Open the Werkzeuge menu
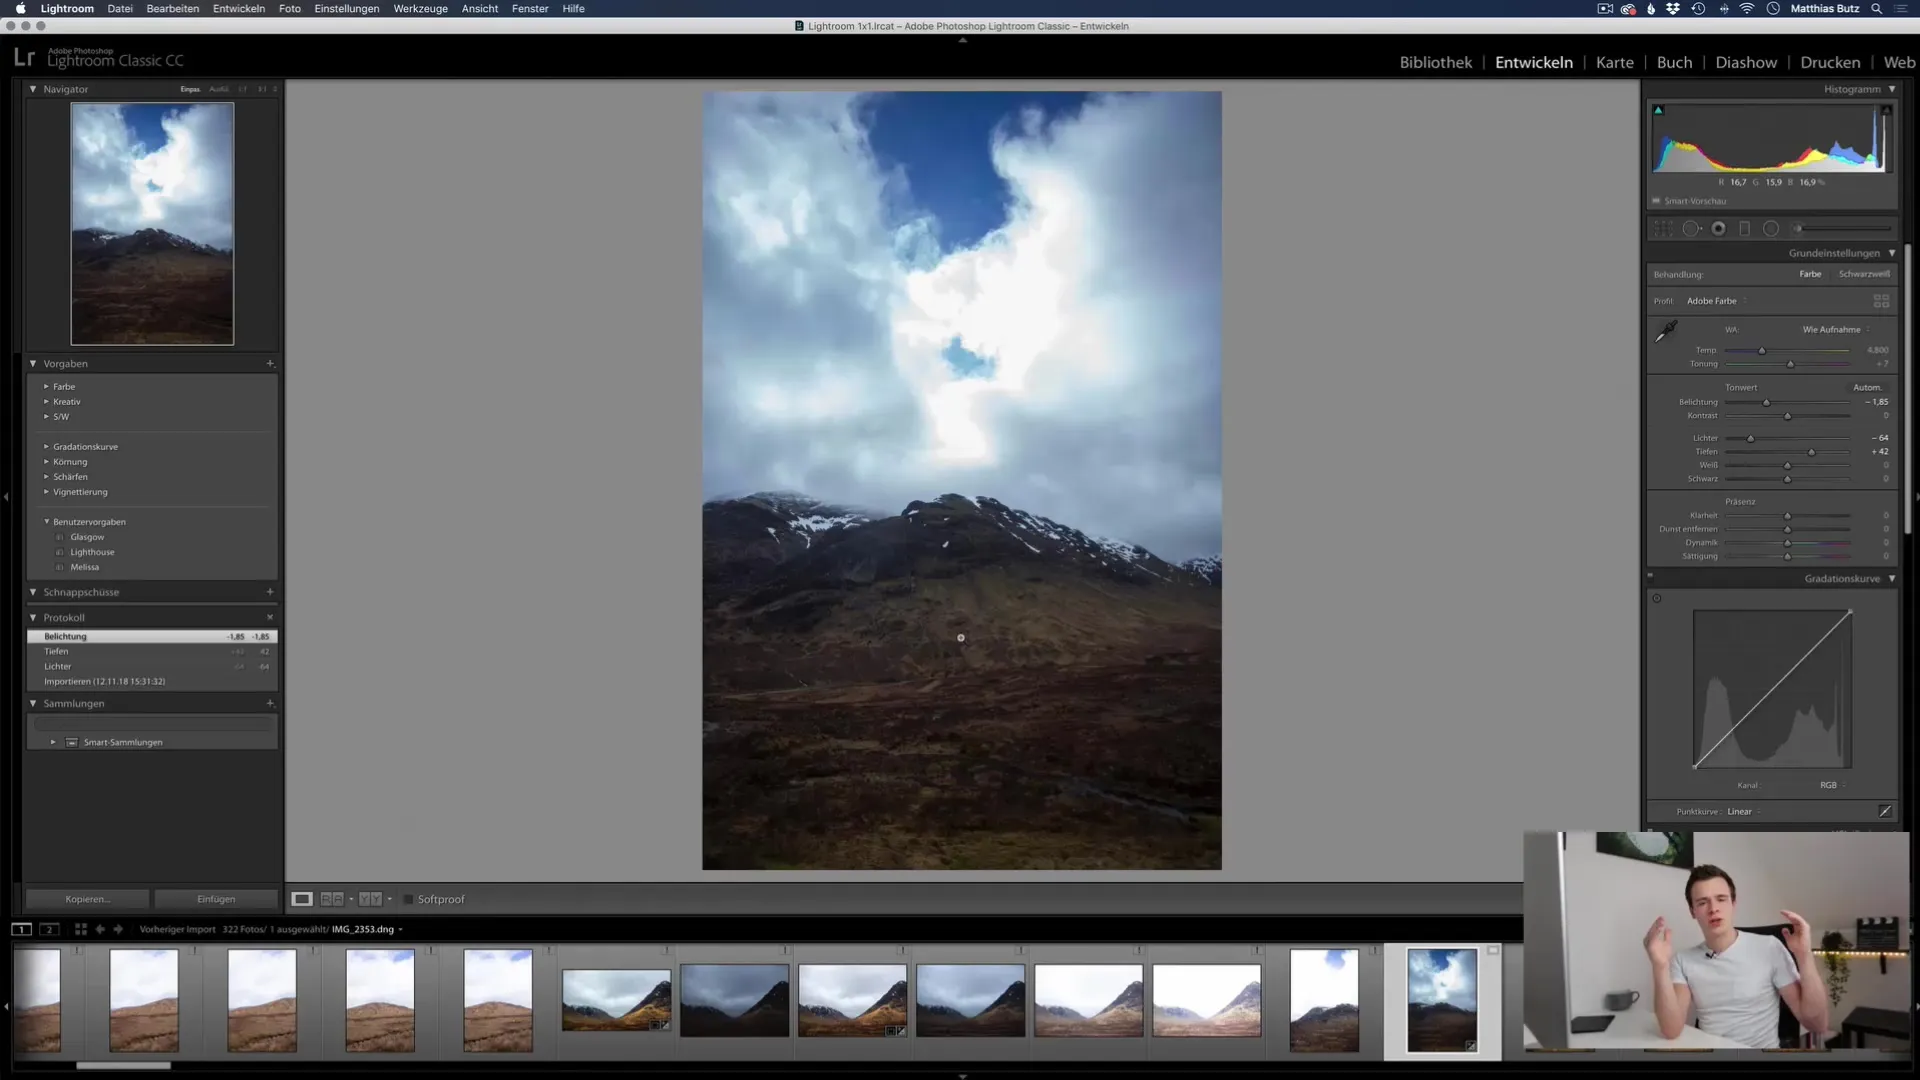 (x=420, y=8)
